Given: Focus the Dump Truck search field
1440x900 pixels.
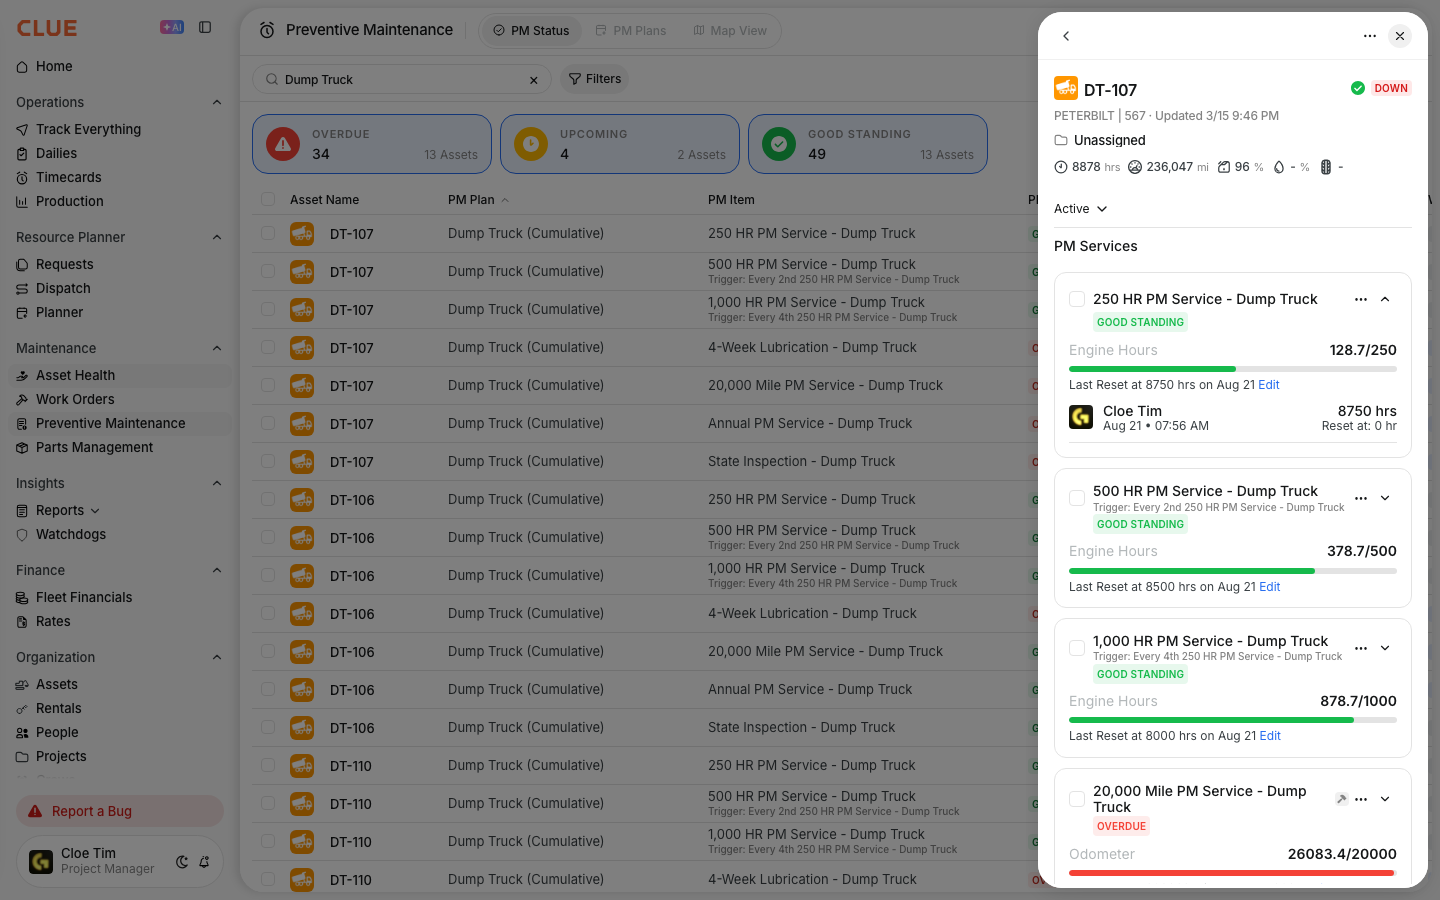Looking at the screenshot, I should click(x=402, y=79).
